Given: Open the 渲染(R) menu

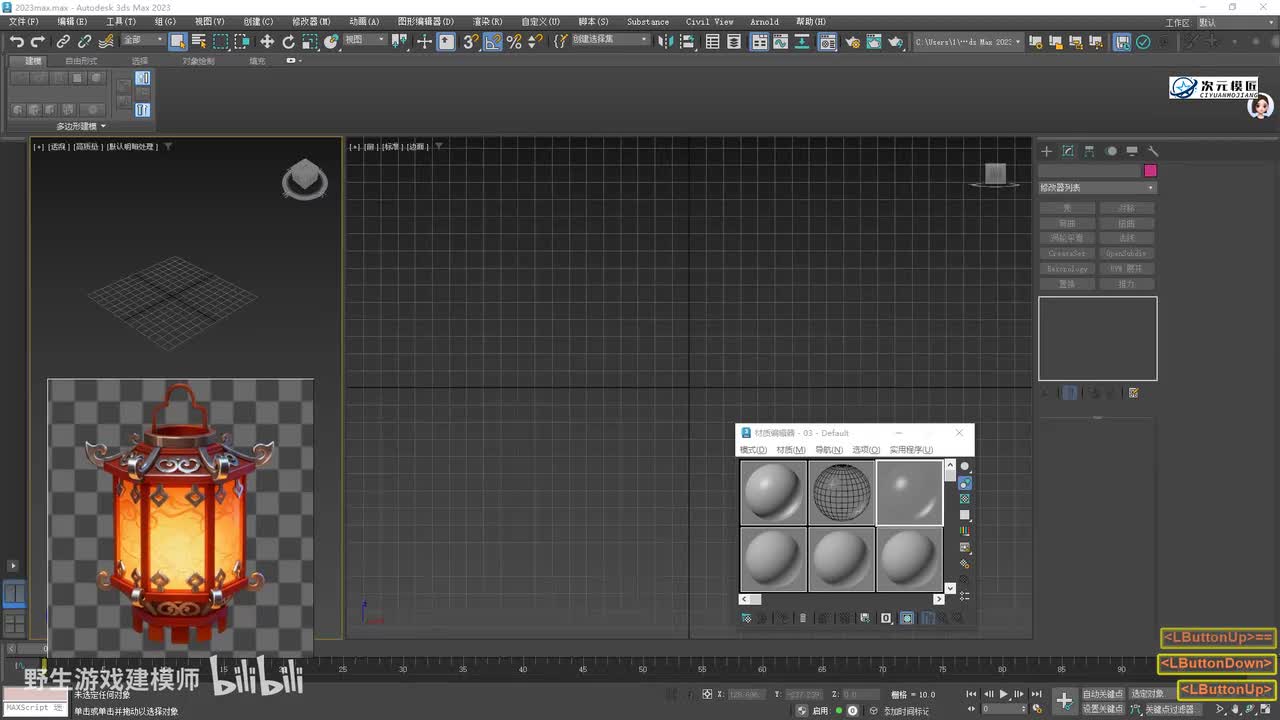Looking at the screenshot, I should (487, 21).
